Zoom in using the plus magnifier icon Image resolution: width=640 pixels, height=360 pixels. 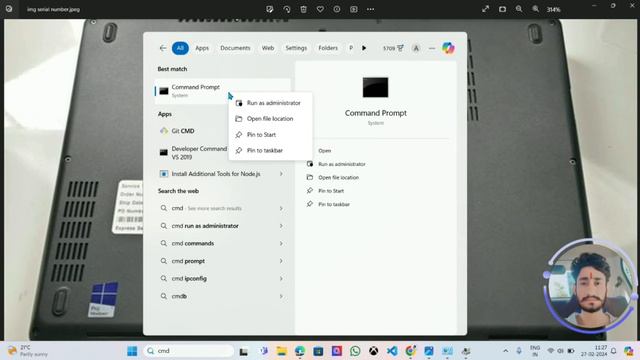[x=536, y=9]
